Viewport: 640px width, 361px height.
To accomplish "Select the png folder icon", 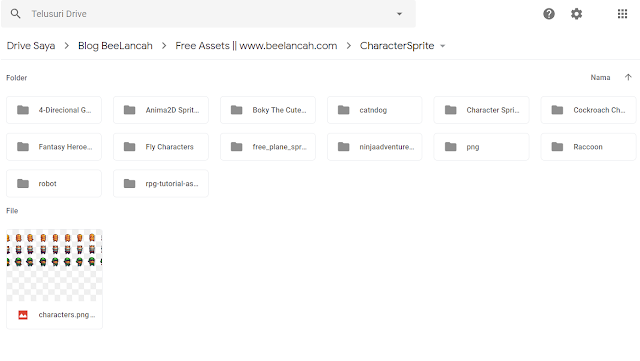I will point(451,147).
